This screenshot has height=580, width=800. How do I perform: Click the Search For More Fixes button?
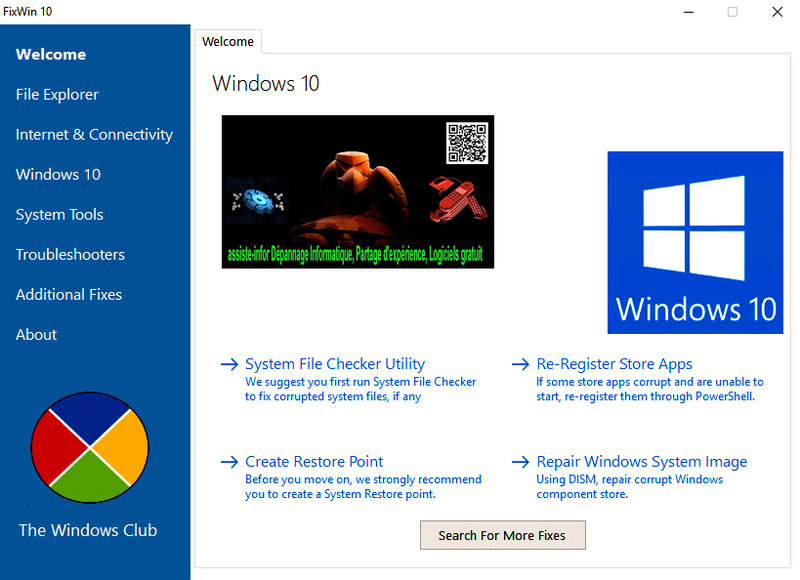(x=503, y=535)
